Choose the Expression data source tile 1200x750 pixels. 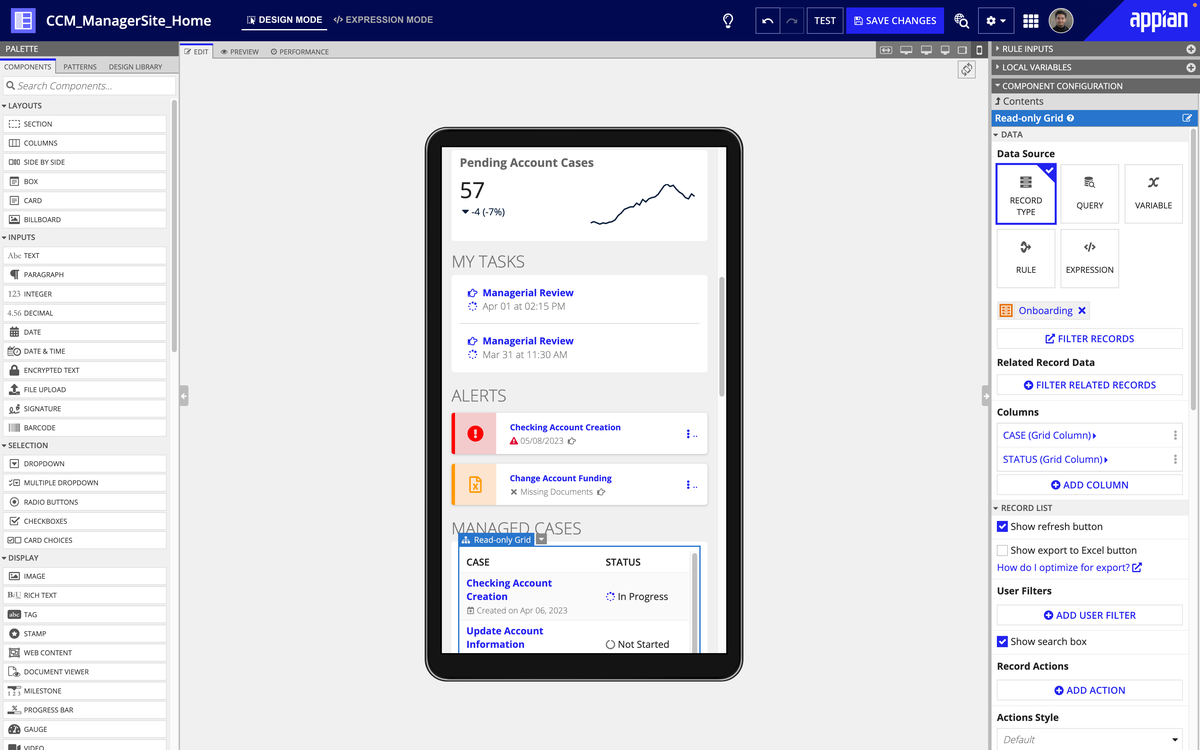coord(1089,258)
